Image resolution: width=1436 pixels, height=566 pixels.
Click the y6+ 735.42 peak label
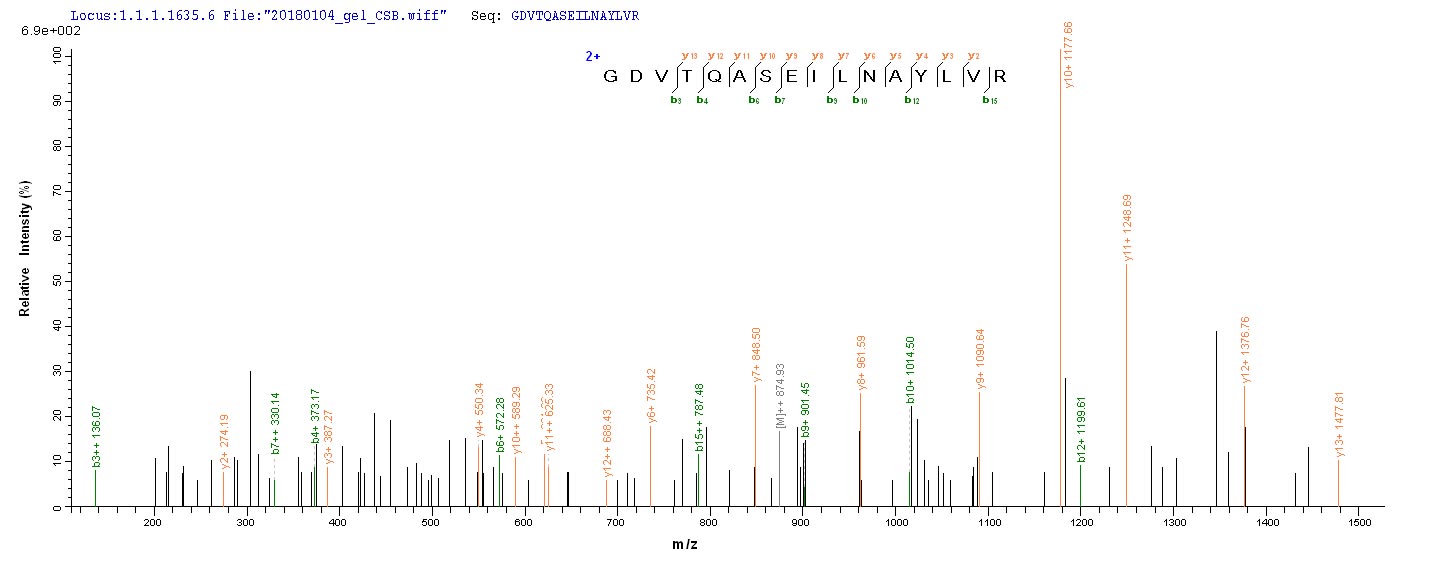pyautogui.click(x=651, y=396)
